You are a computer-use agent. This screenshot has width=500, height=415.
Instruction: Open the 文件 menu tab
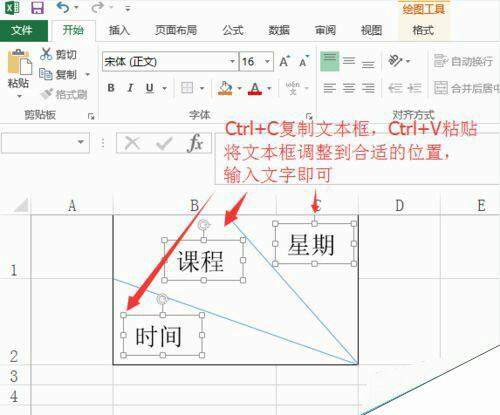click(22, 30)
